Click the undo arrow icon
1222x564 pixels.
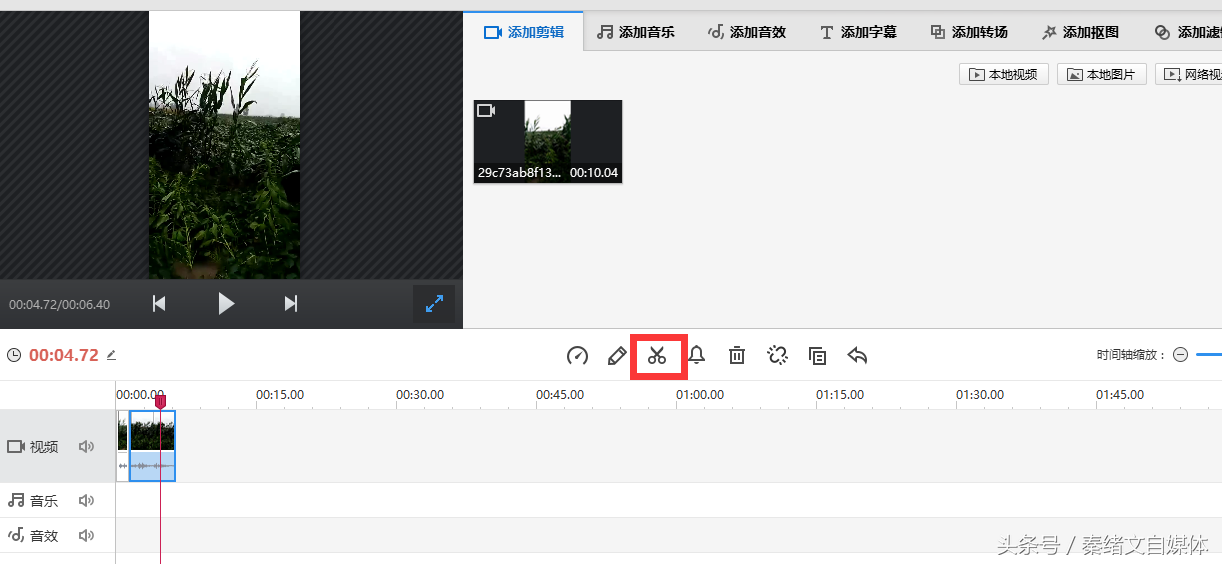857,355
